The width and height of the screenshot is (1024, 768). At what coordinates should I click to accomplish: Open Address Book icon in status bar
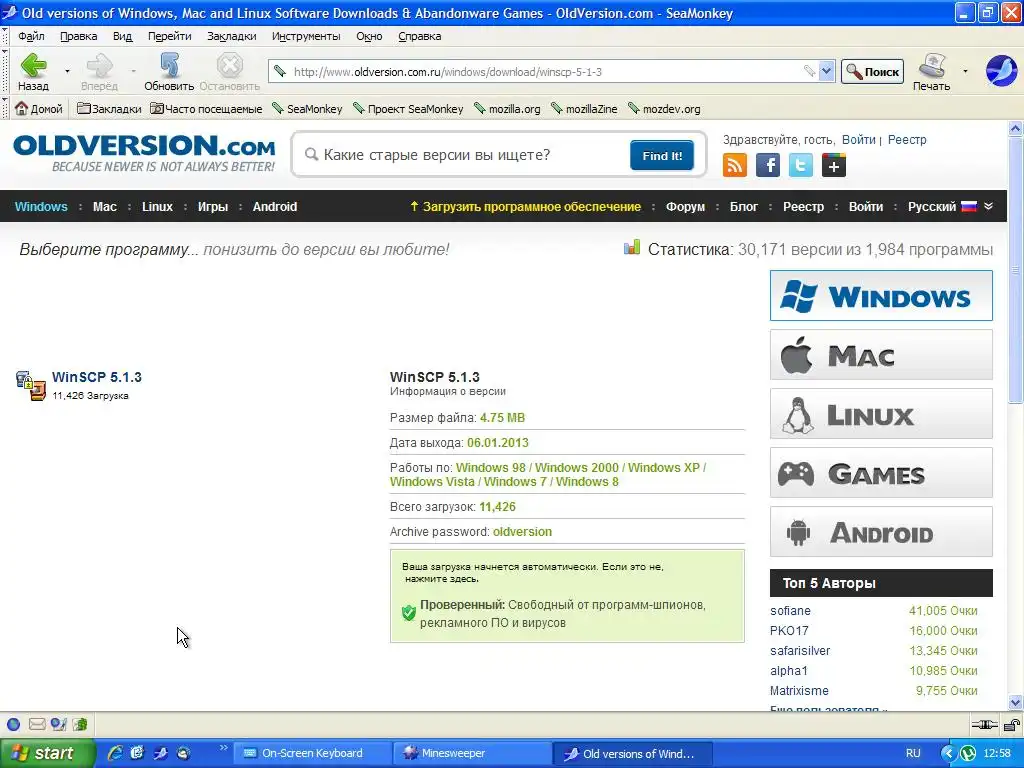pos(80,724)
